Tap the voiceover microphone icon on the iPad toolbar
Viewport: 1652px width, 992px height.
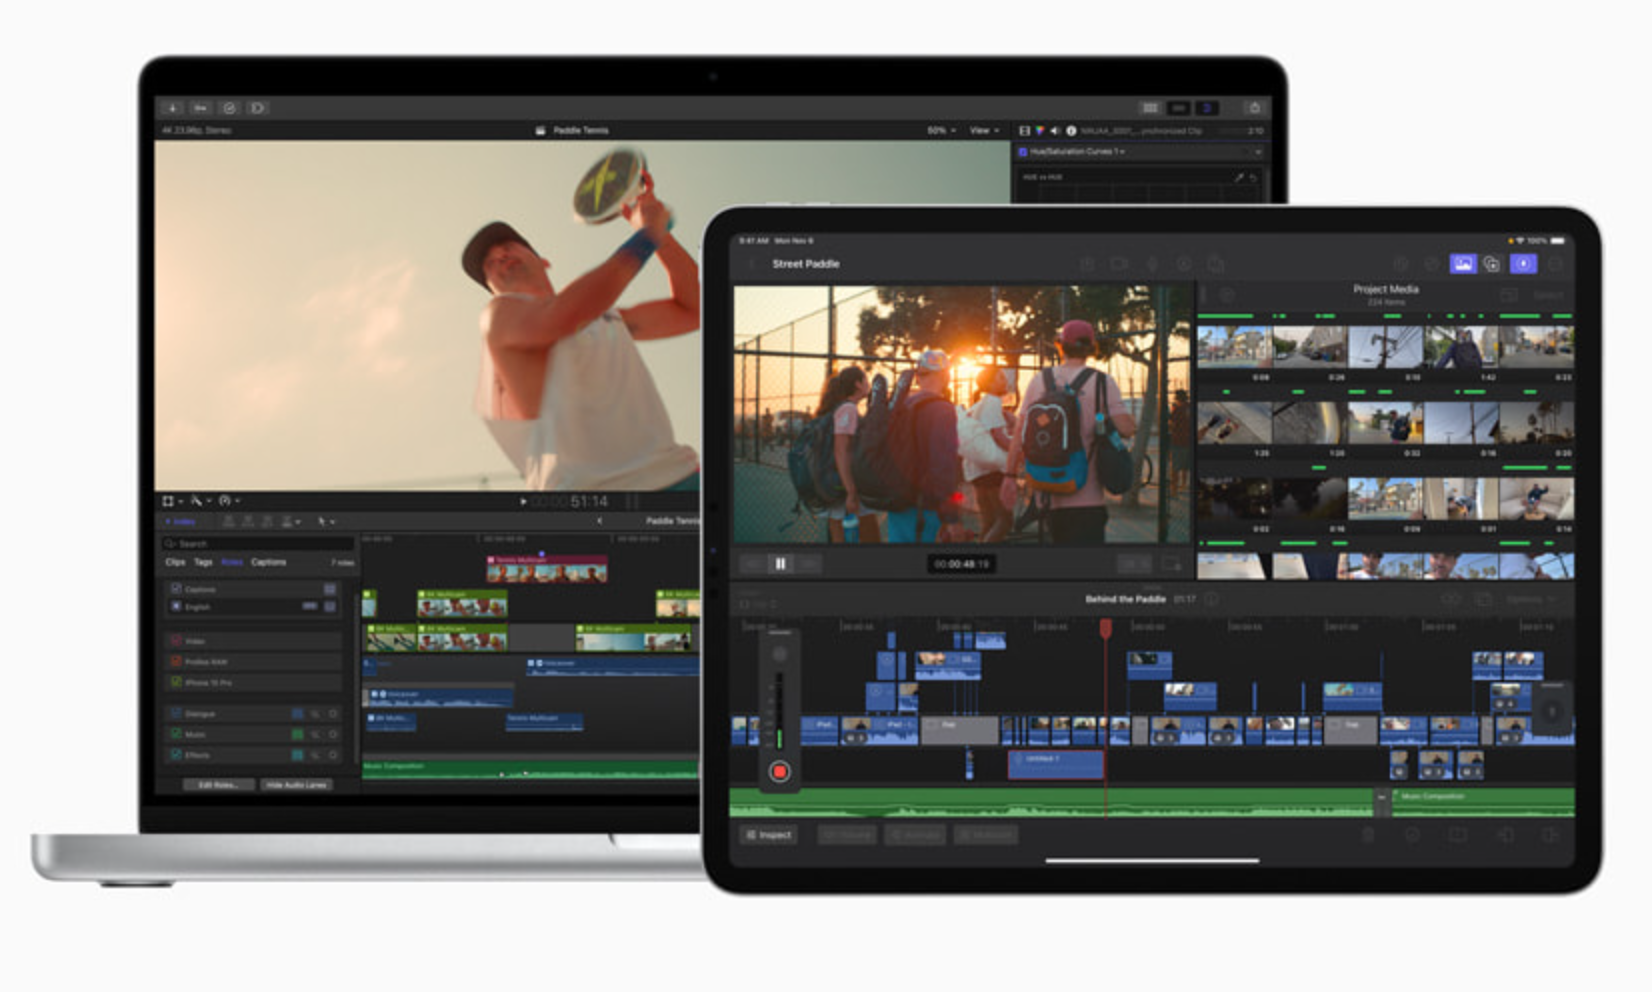pyautogui.click(x=1153, y=262)
